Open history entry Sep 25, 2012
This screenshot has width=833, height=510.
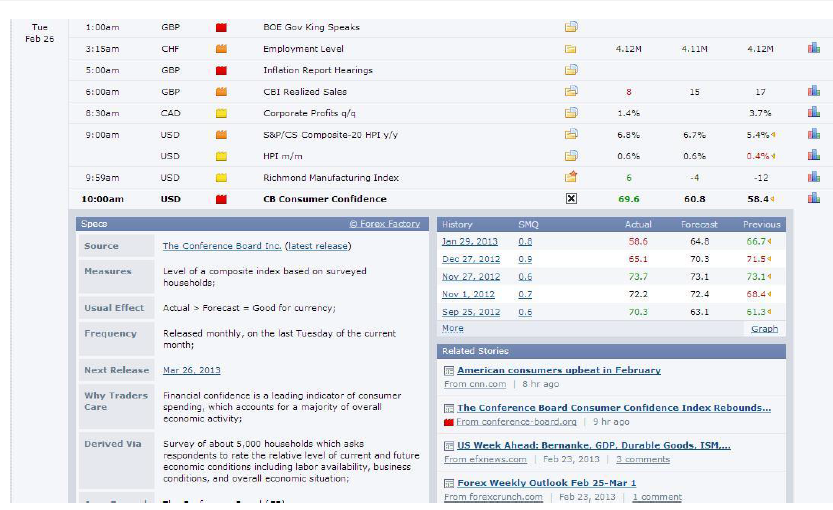point(471,312)
